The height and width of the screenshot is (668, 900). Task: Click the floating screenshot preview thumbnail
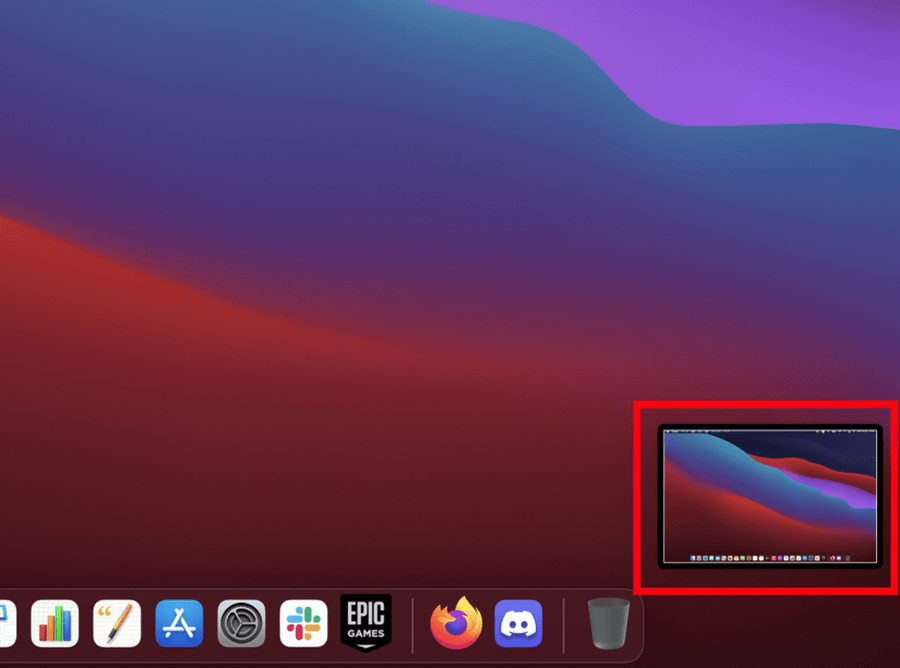click(x=770, y=496)
